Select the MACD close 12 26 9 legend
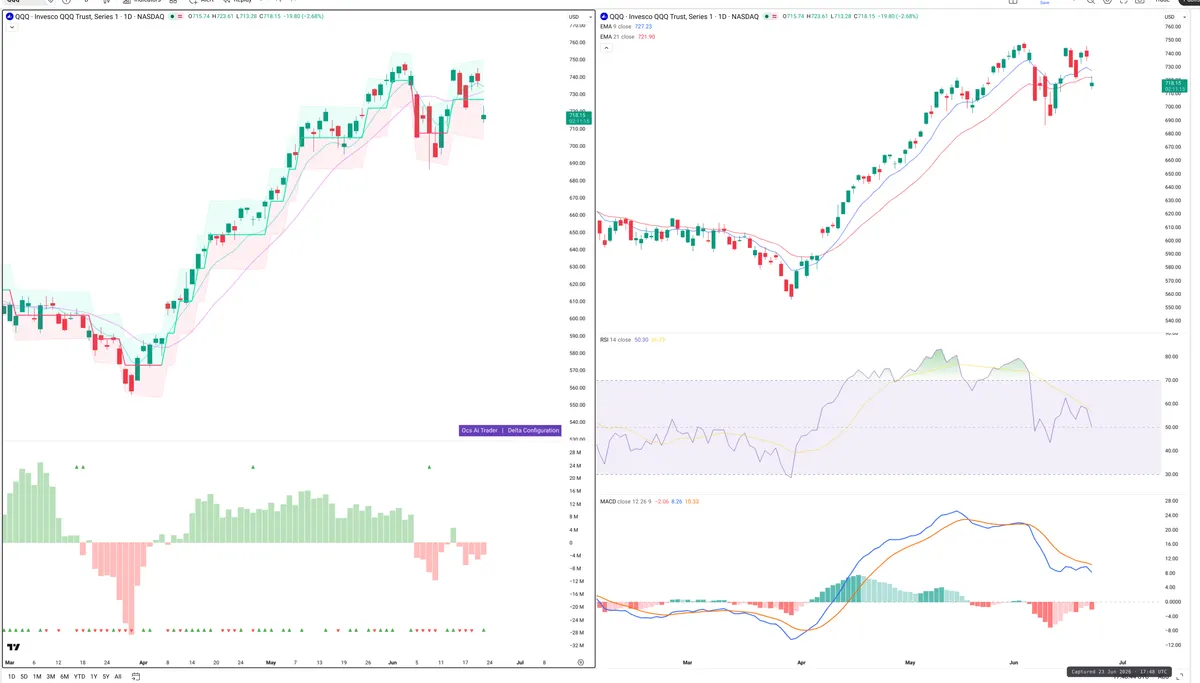This screenshot has width=1200, height=683. click(x=649, y=501)
